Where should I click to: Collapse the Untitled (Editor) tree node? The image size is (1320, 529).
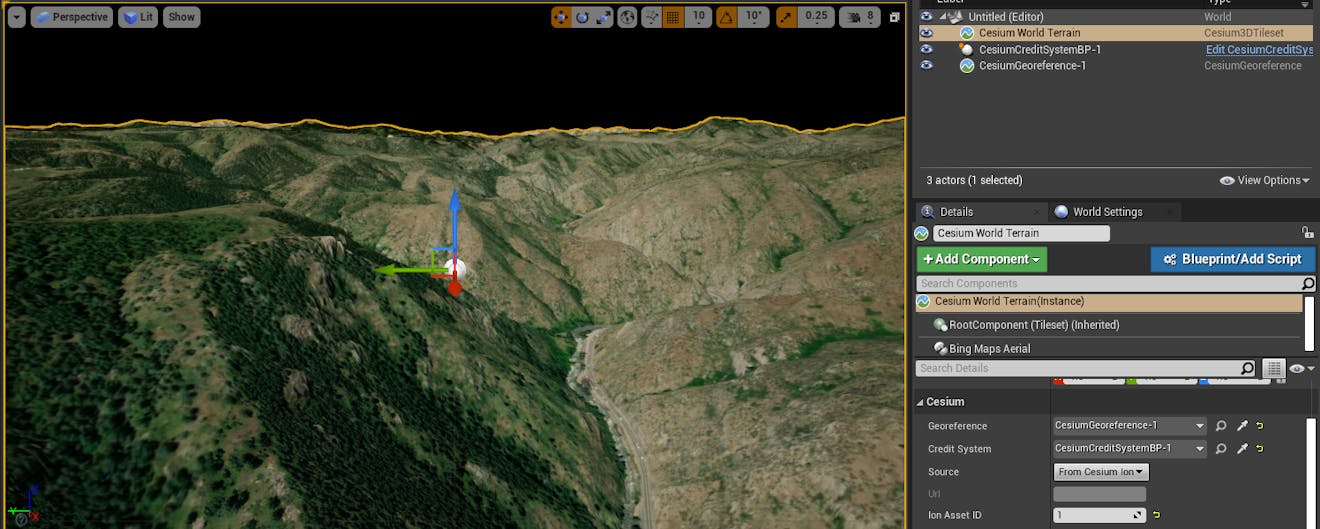942,17
